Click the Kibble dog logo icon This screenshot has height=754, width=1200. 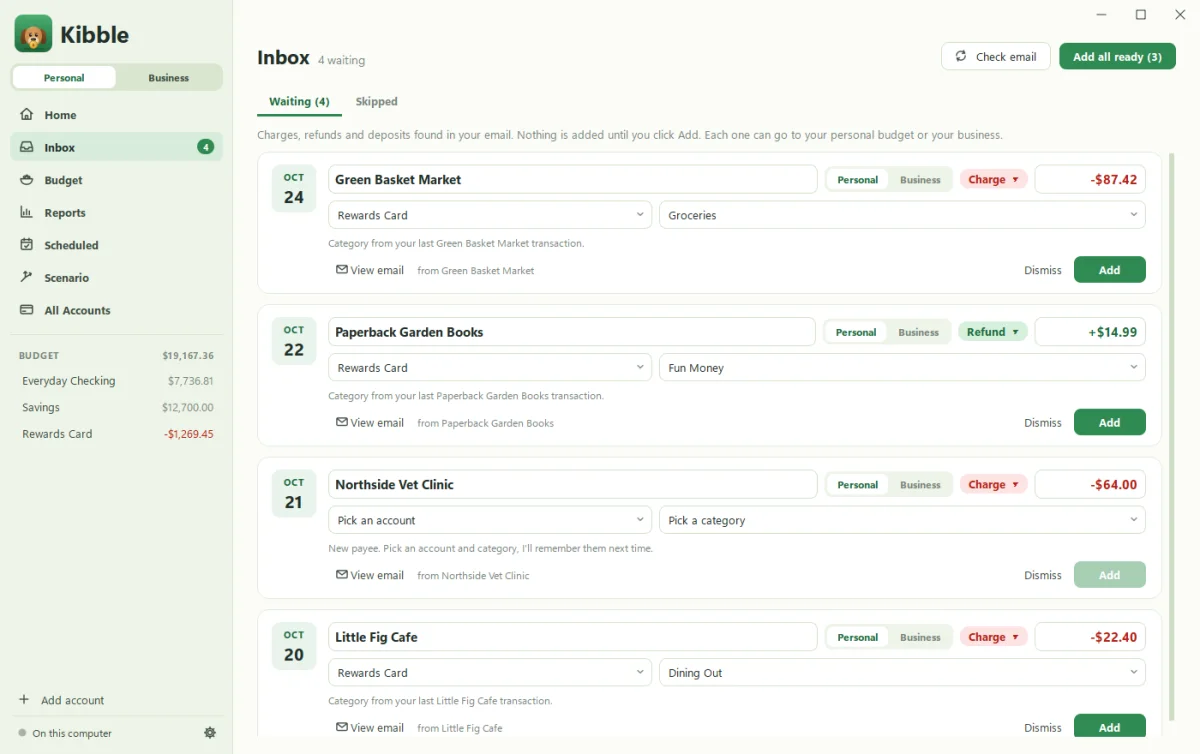(33, 34)
